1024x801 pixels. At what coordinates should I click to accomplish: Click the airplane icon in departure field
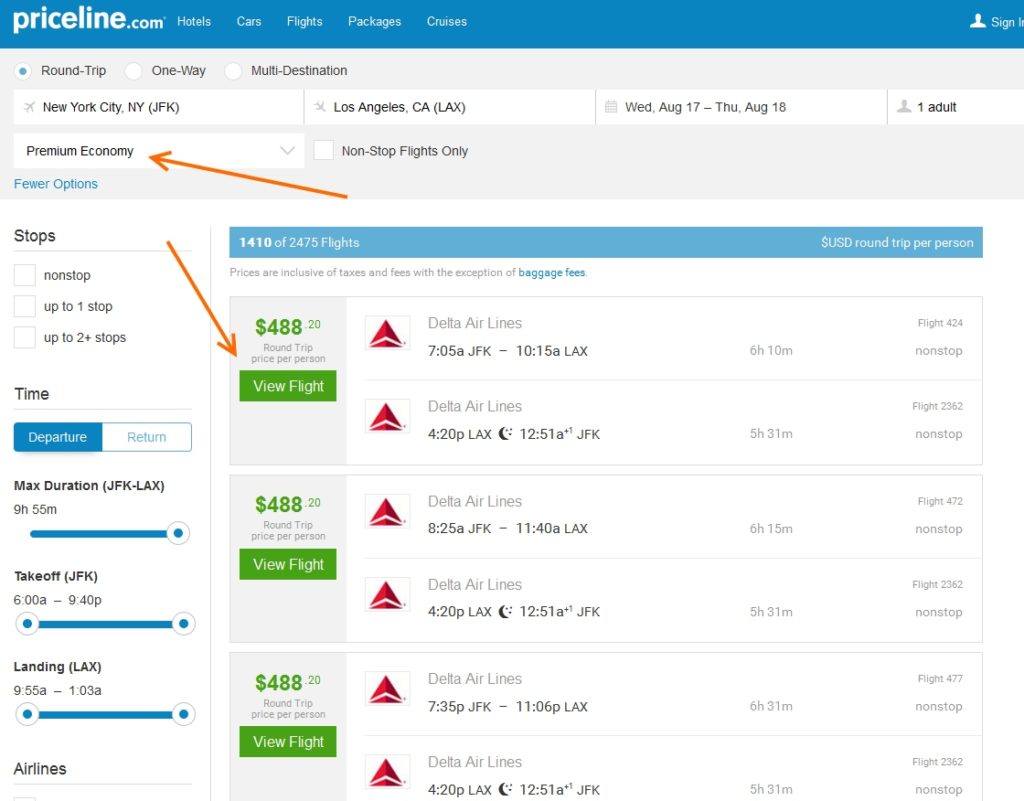pyautogui.click(x=29, y=106)
